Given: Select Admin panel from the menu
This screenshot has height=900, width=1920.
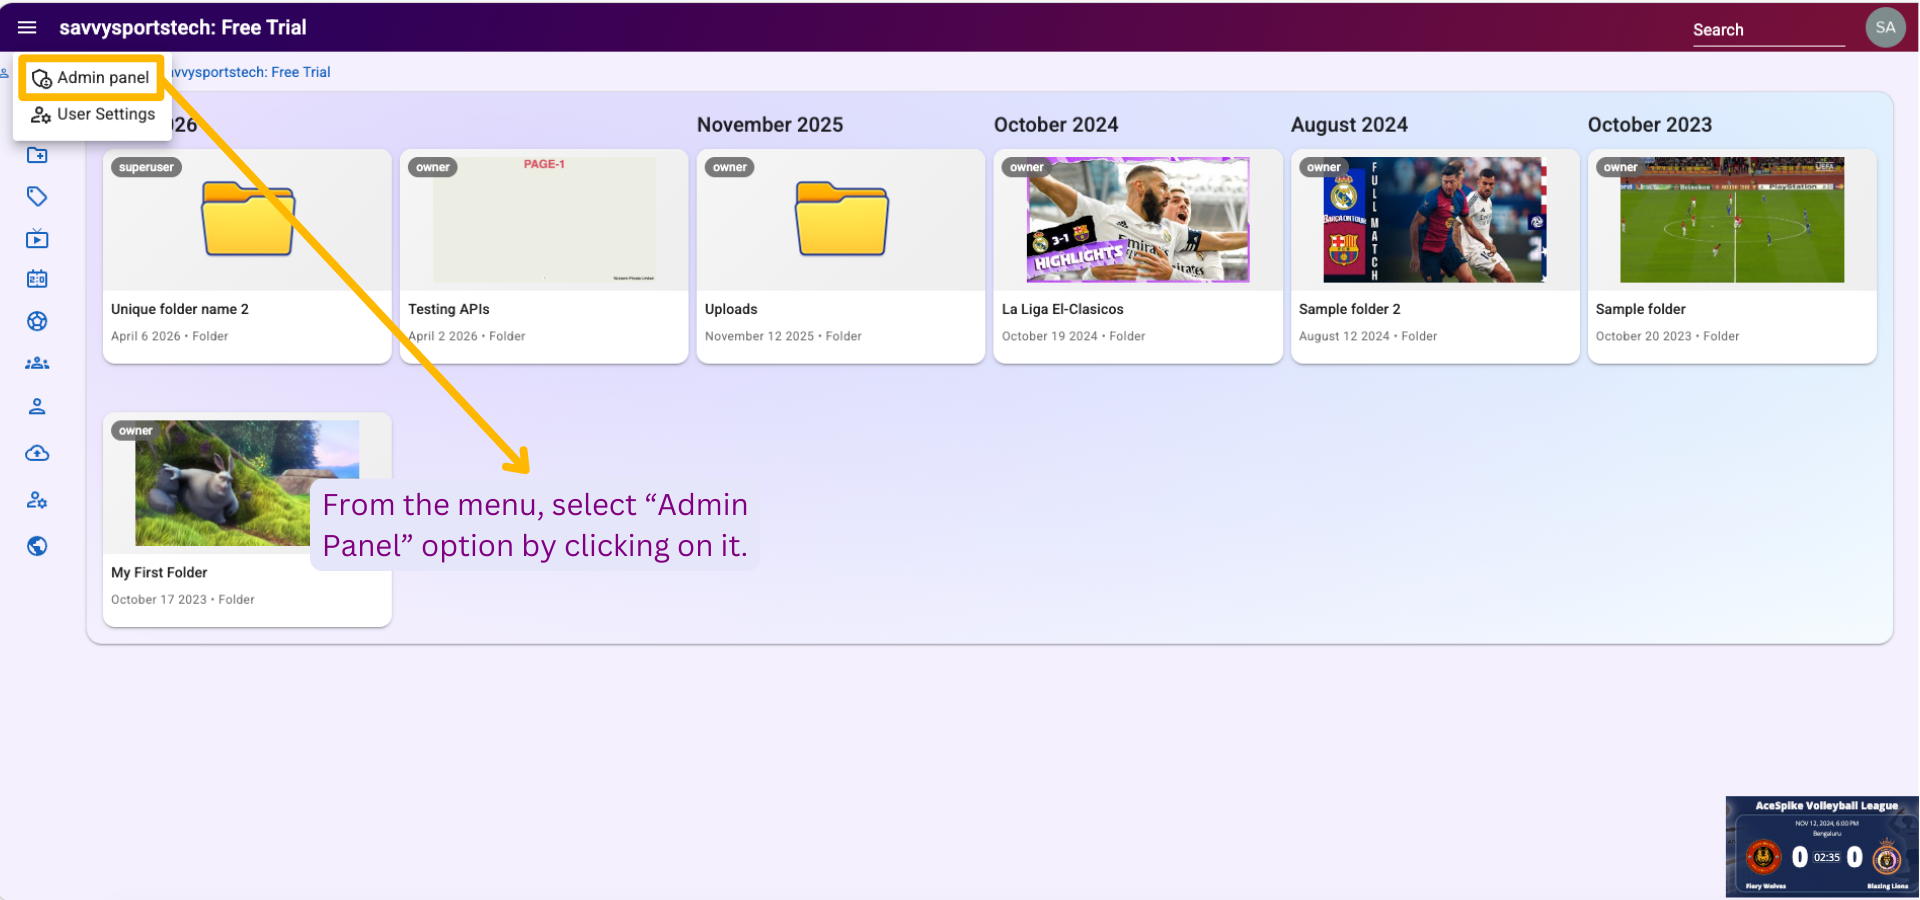Looking at the screenshot, I should (92, 78).
